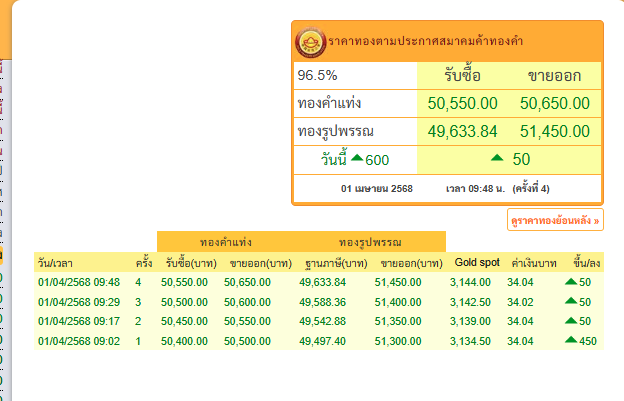Click the Gold spot value 3,144.00
This screenshot has height=401, width=624.
470,282
